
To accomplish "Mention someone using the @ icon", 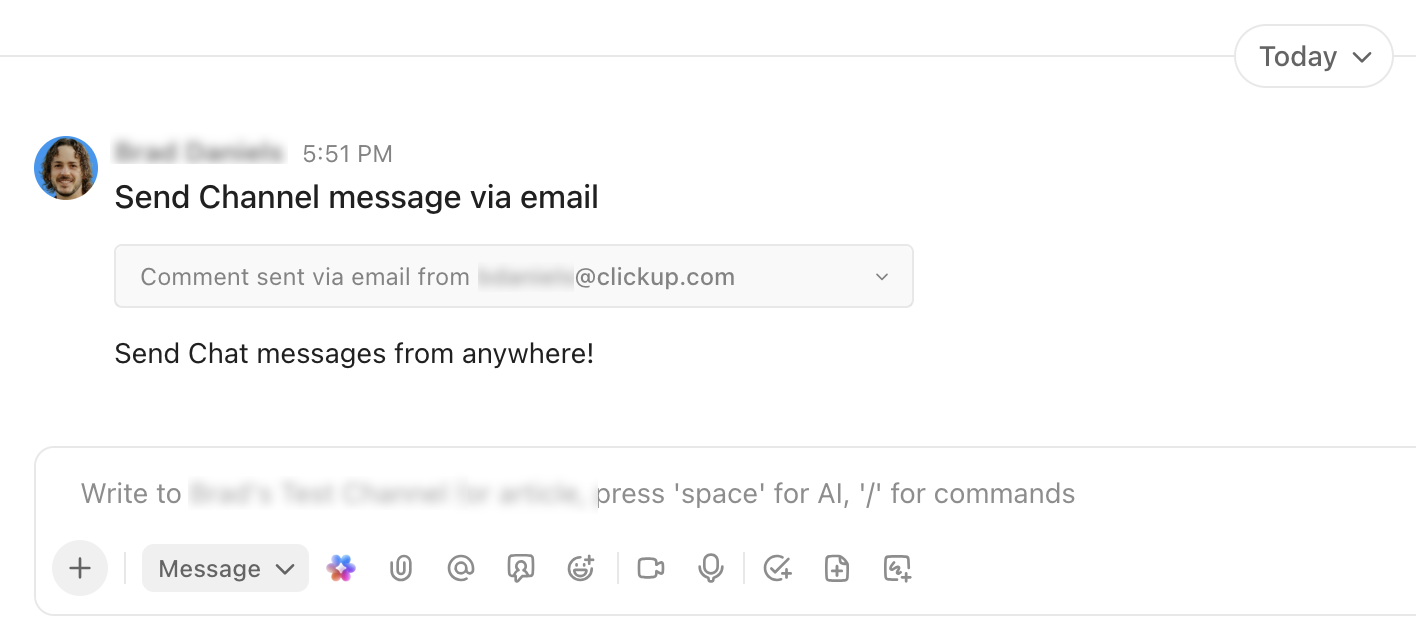I will pyautogui.click(x=461, y=568).
